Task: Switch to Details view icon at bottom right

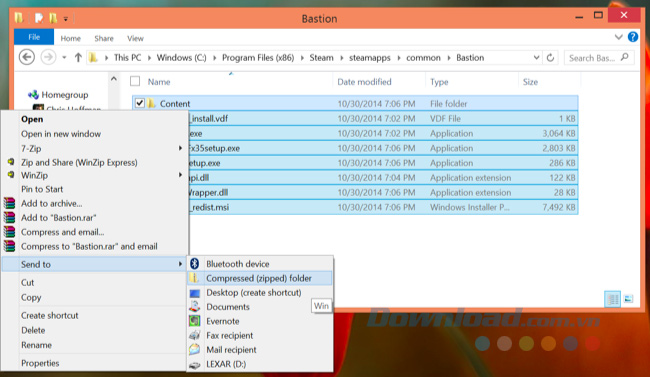Action: click(613, 299)
